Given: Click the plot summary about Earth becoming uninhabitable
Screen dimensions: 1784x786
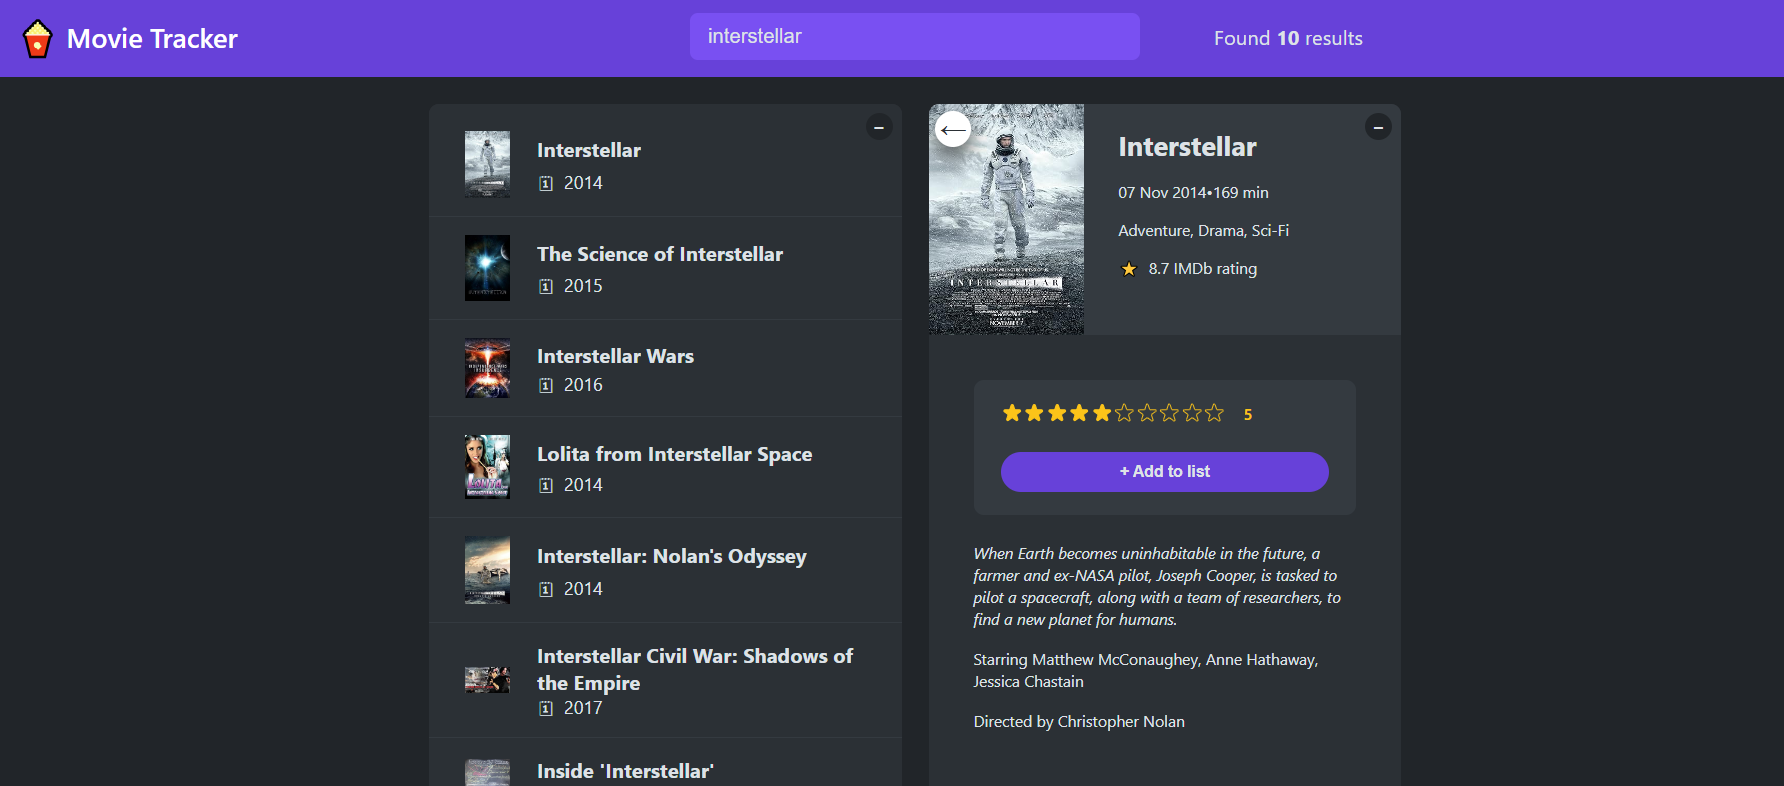Looking at the screenshot, I should [1157, 587].
